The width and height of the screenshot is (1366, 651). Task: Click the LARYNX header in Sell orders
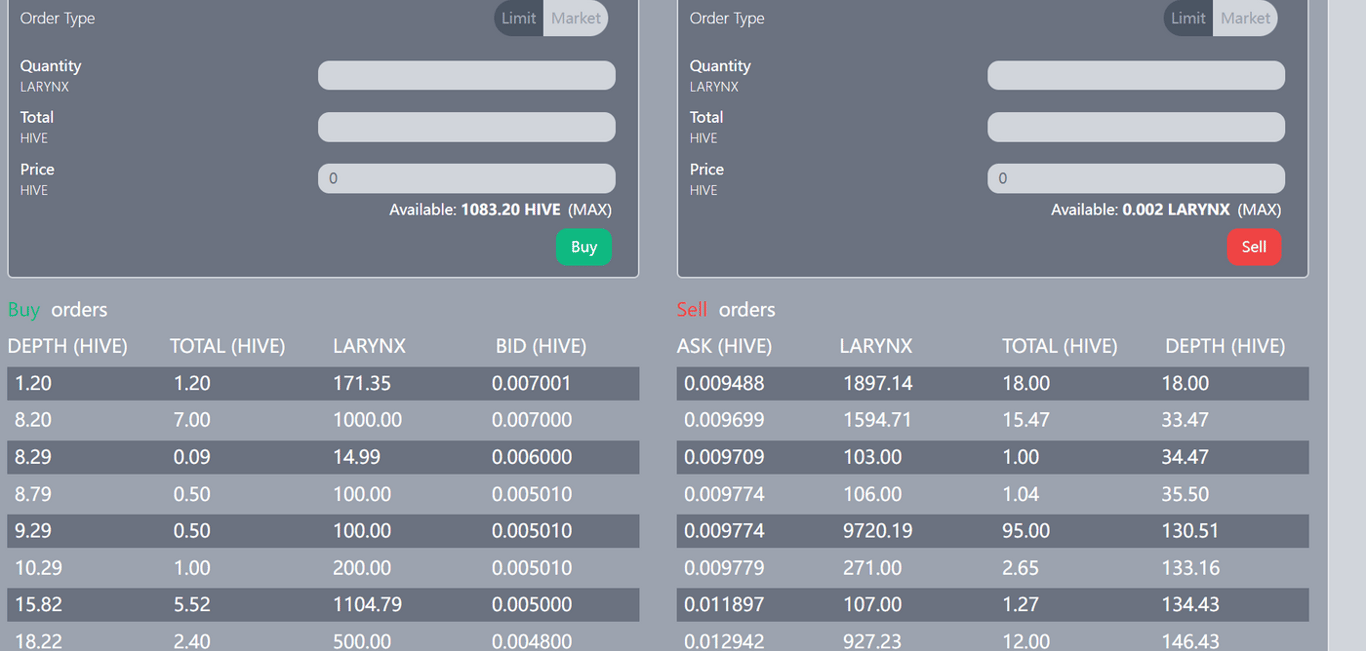[x=876, y=346]
